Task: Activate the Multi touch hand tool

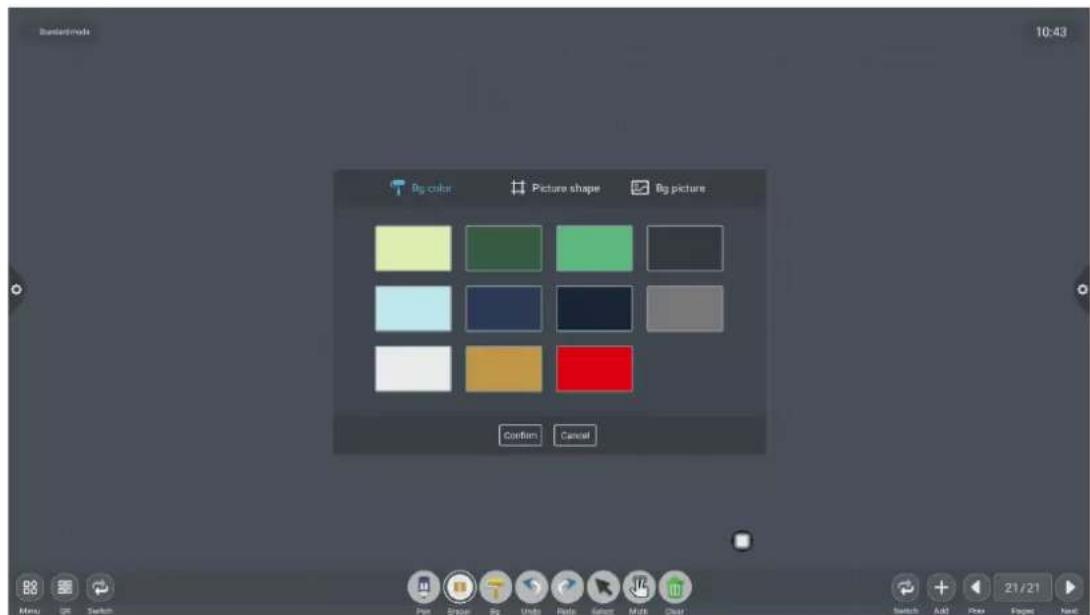Action: pos(639,589)
